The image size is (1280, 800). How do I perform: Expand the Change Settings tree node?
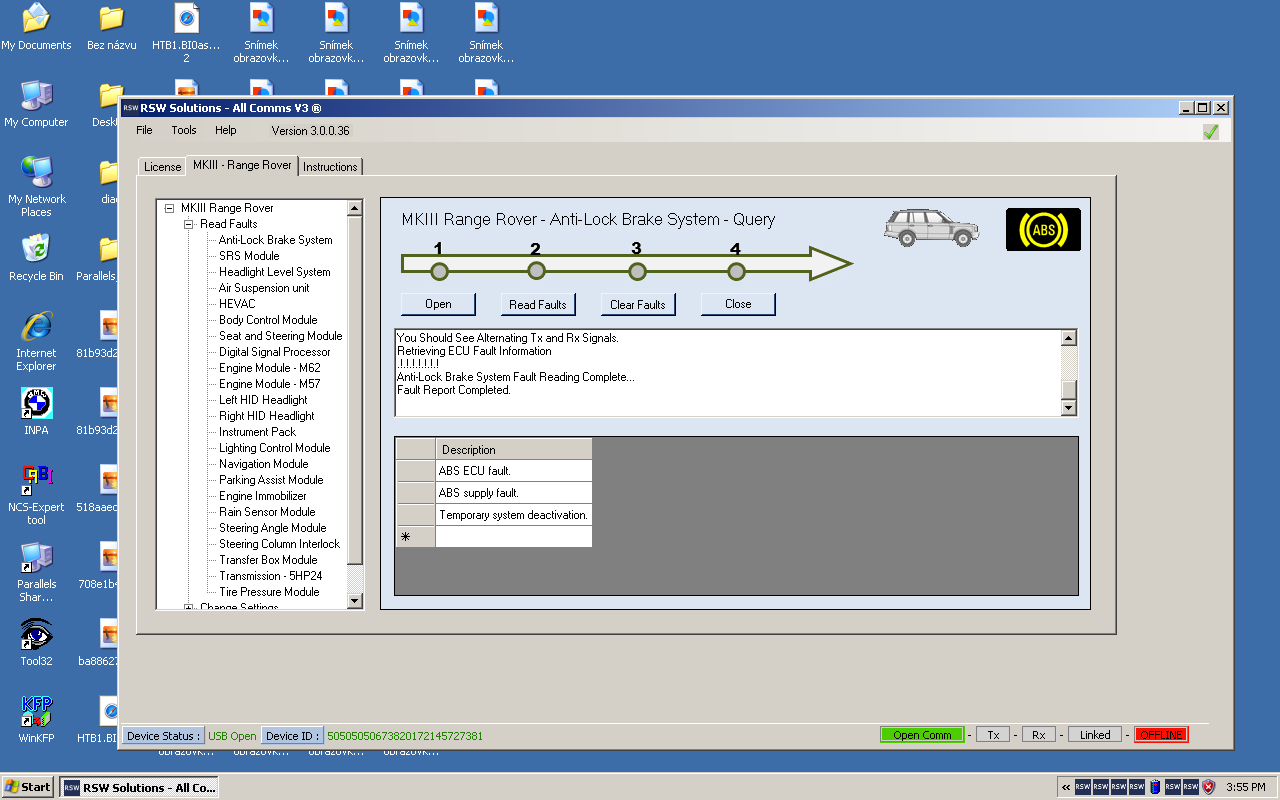[188, 607]
